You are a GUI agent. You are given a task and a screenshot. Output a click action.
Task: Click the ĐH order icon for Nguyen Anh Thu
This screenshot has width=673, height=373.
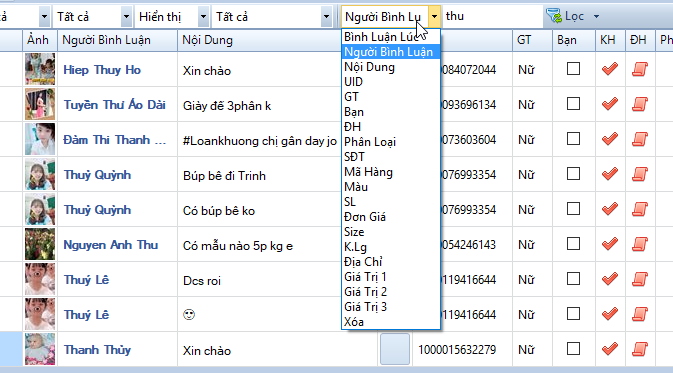[640, 244]
